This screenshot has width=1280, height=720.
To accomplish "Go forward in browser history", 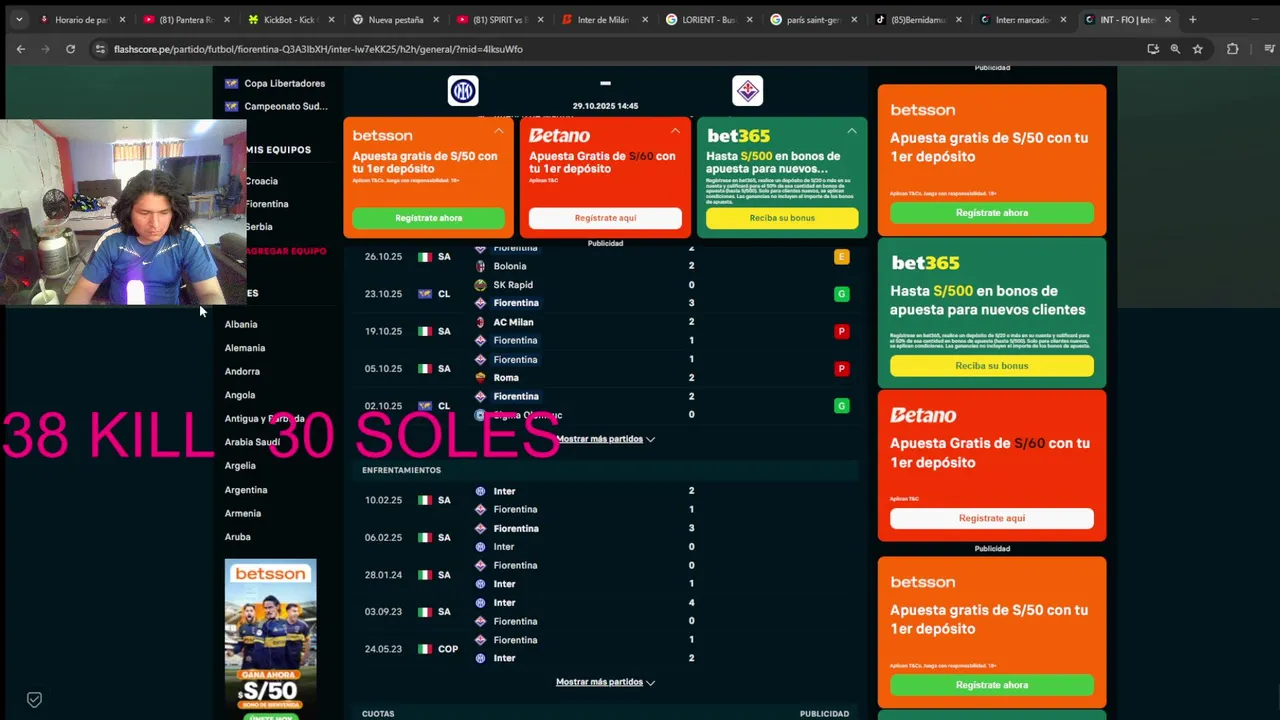I will (45, 49).
